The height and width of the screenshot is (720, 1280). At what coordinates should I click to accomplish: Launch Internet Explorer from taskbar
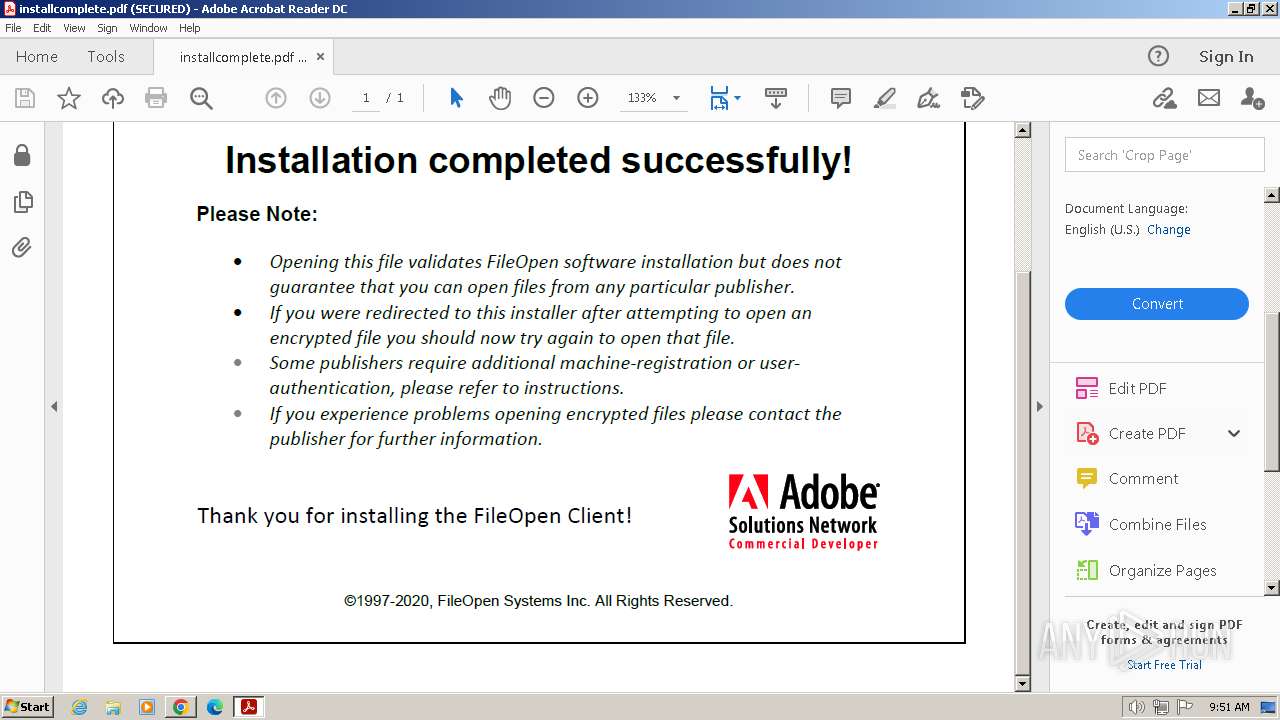[79, 707]
